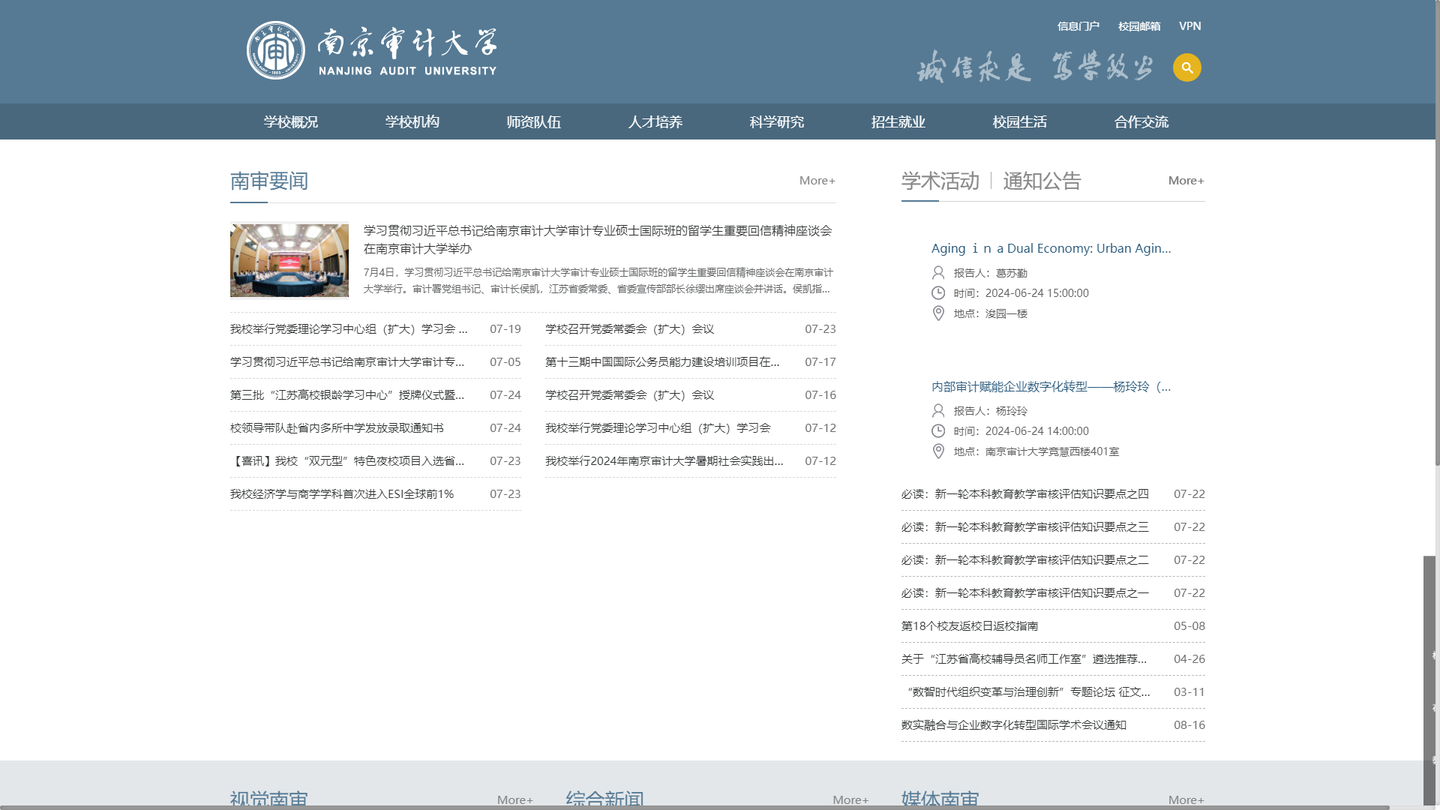Screen dimensions: 1440x810
Task: Click speaker icon beside 报告人：葛苏勤
Action: tap(938, 272)
